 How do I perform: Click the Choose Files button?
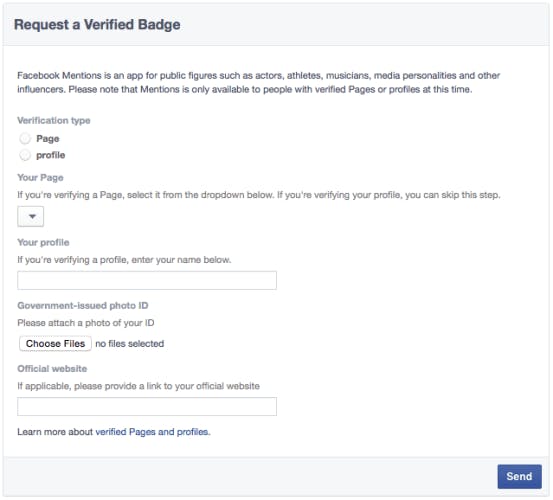[55, 343]
